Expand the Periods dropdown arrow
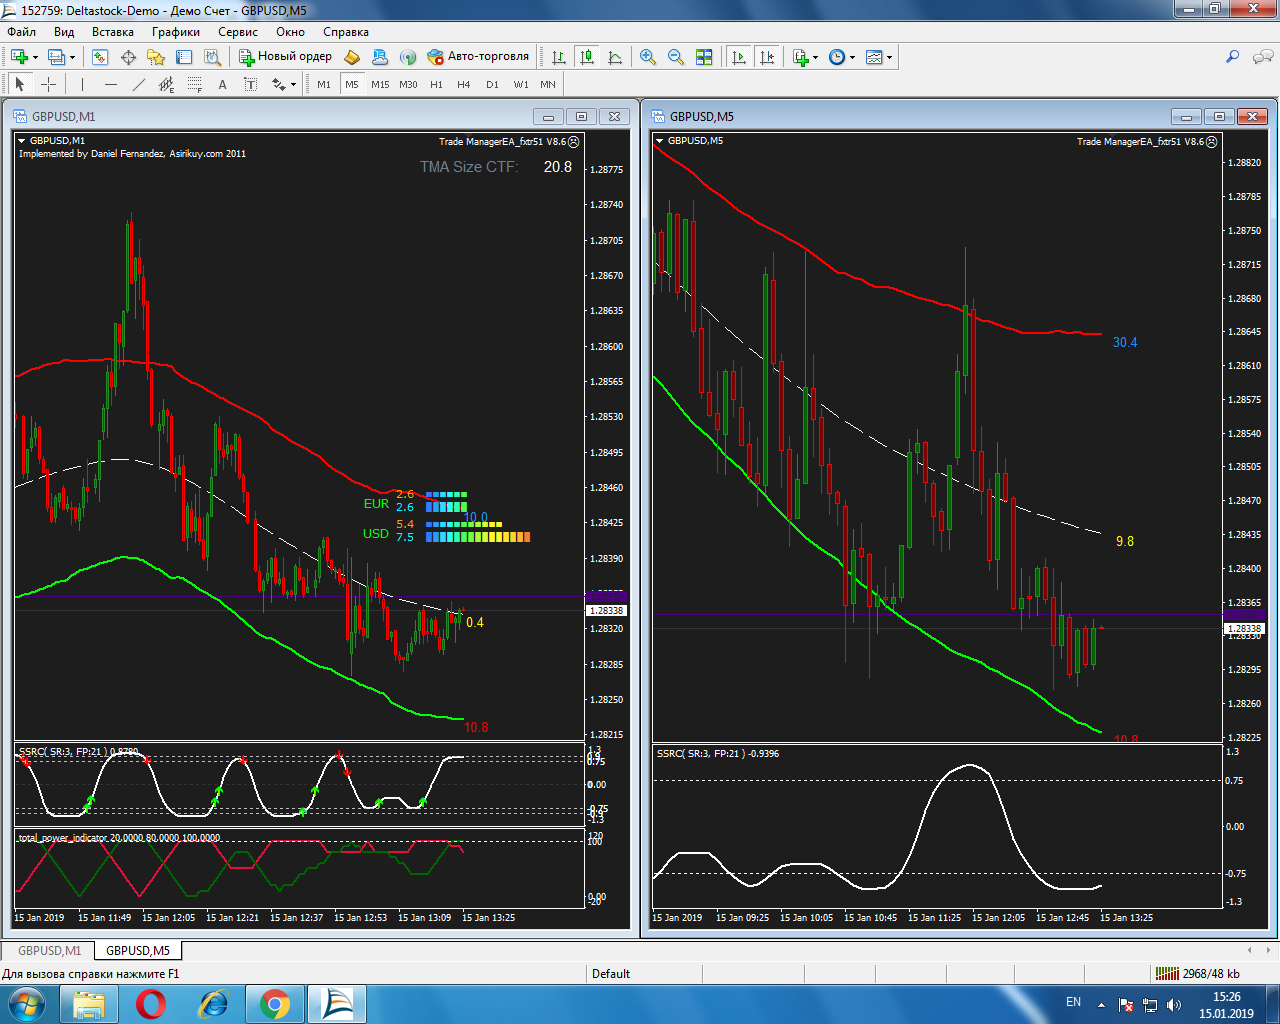This screenshot has width=1280, height=1024. click(852, 57)
